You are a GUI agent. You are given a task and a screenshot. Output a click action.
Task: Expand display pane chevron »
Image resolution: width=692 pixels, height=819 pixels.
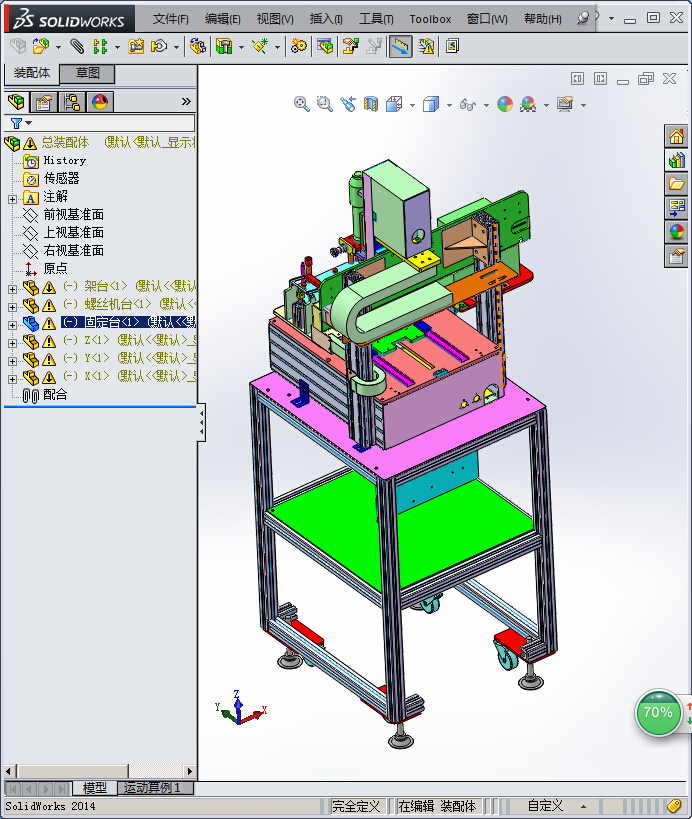point(186,101)
